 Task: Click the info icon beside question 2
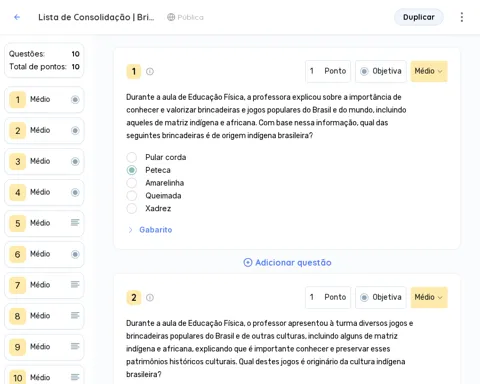[150, 297]
